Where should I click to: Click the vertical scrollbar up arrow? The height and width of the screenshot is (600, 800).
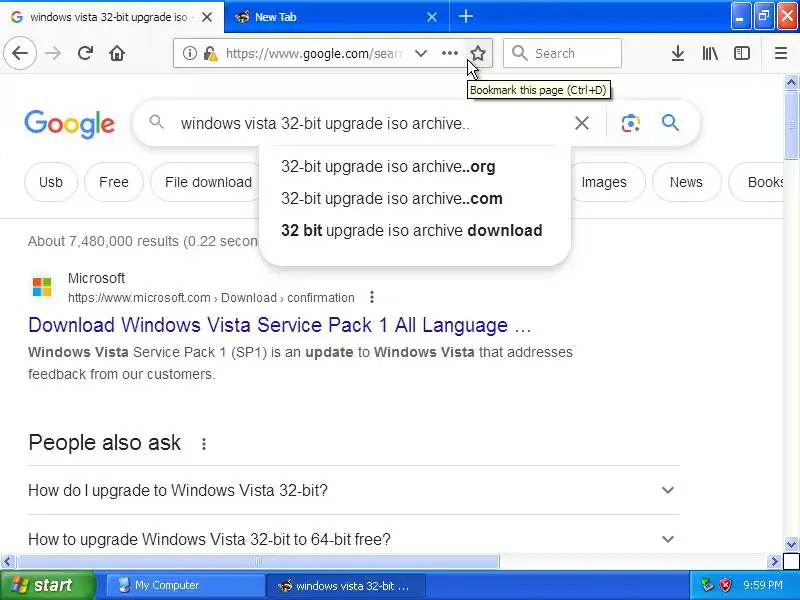click(x=791, y=82)
